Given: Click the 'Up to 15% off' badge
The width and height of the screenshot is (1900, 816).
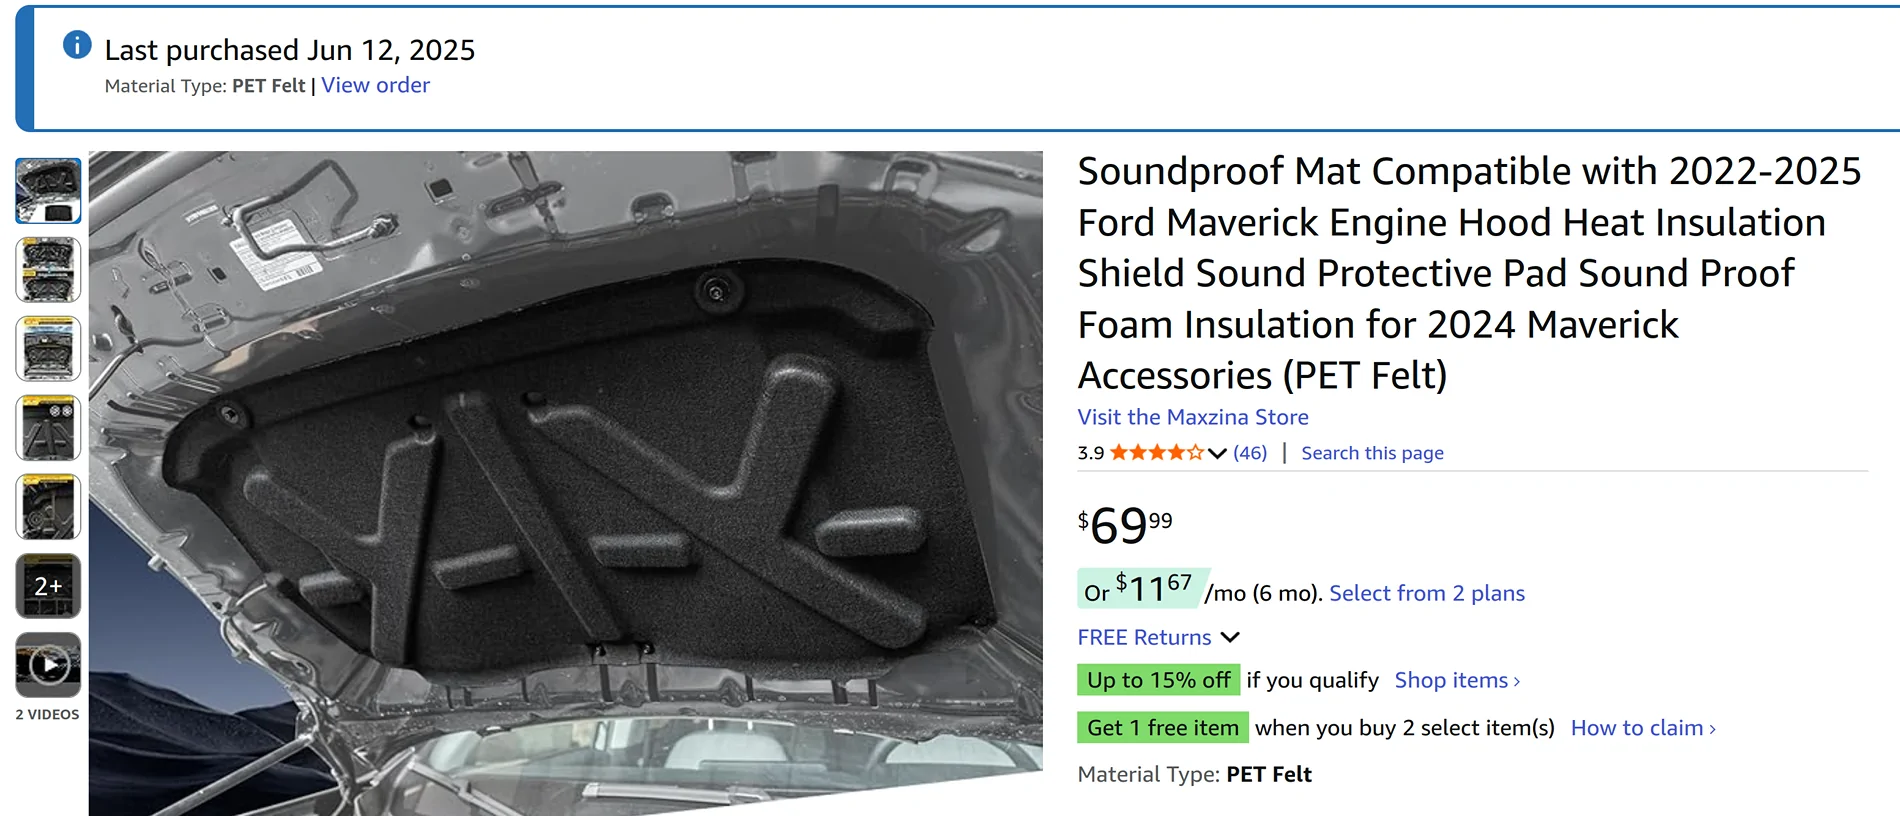Looking at the screenshot, I should [1158, 680].
